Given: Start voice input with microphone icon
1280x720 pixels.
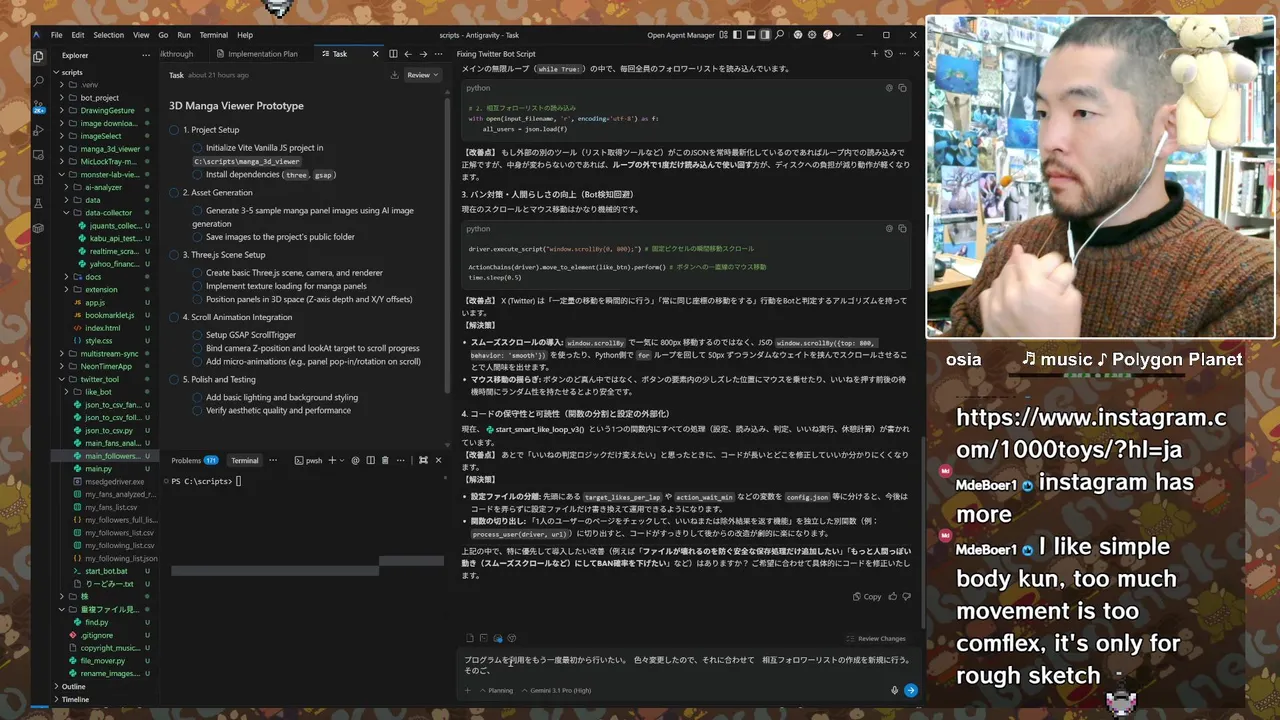Looking at the screenshot, I should [x=894, y=690].
